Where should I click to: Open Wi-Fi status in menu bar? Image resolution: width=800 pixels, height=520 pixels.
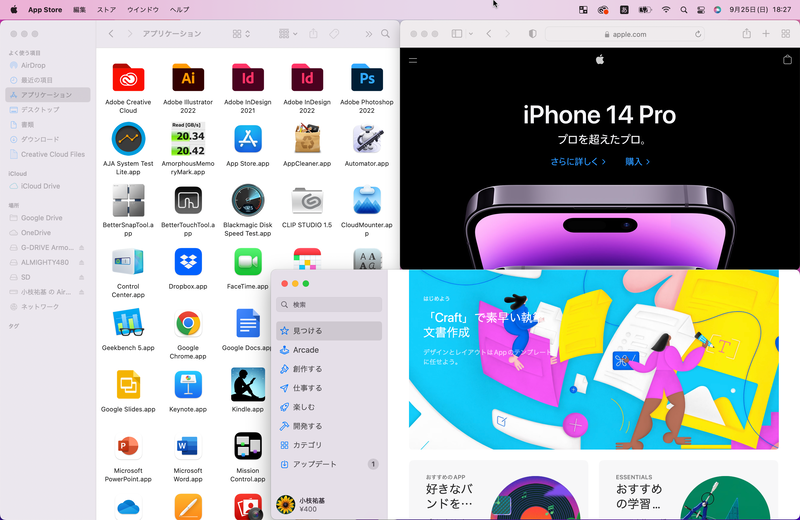click(666, 9)
